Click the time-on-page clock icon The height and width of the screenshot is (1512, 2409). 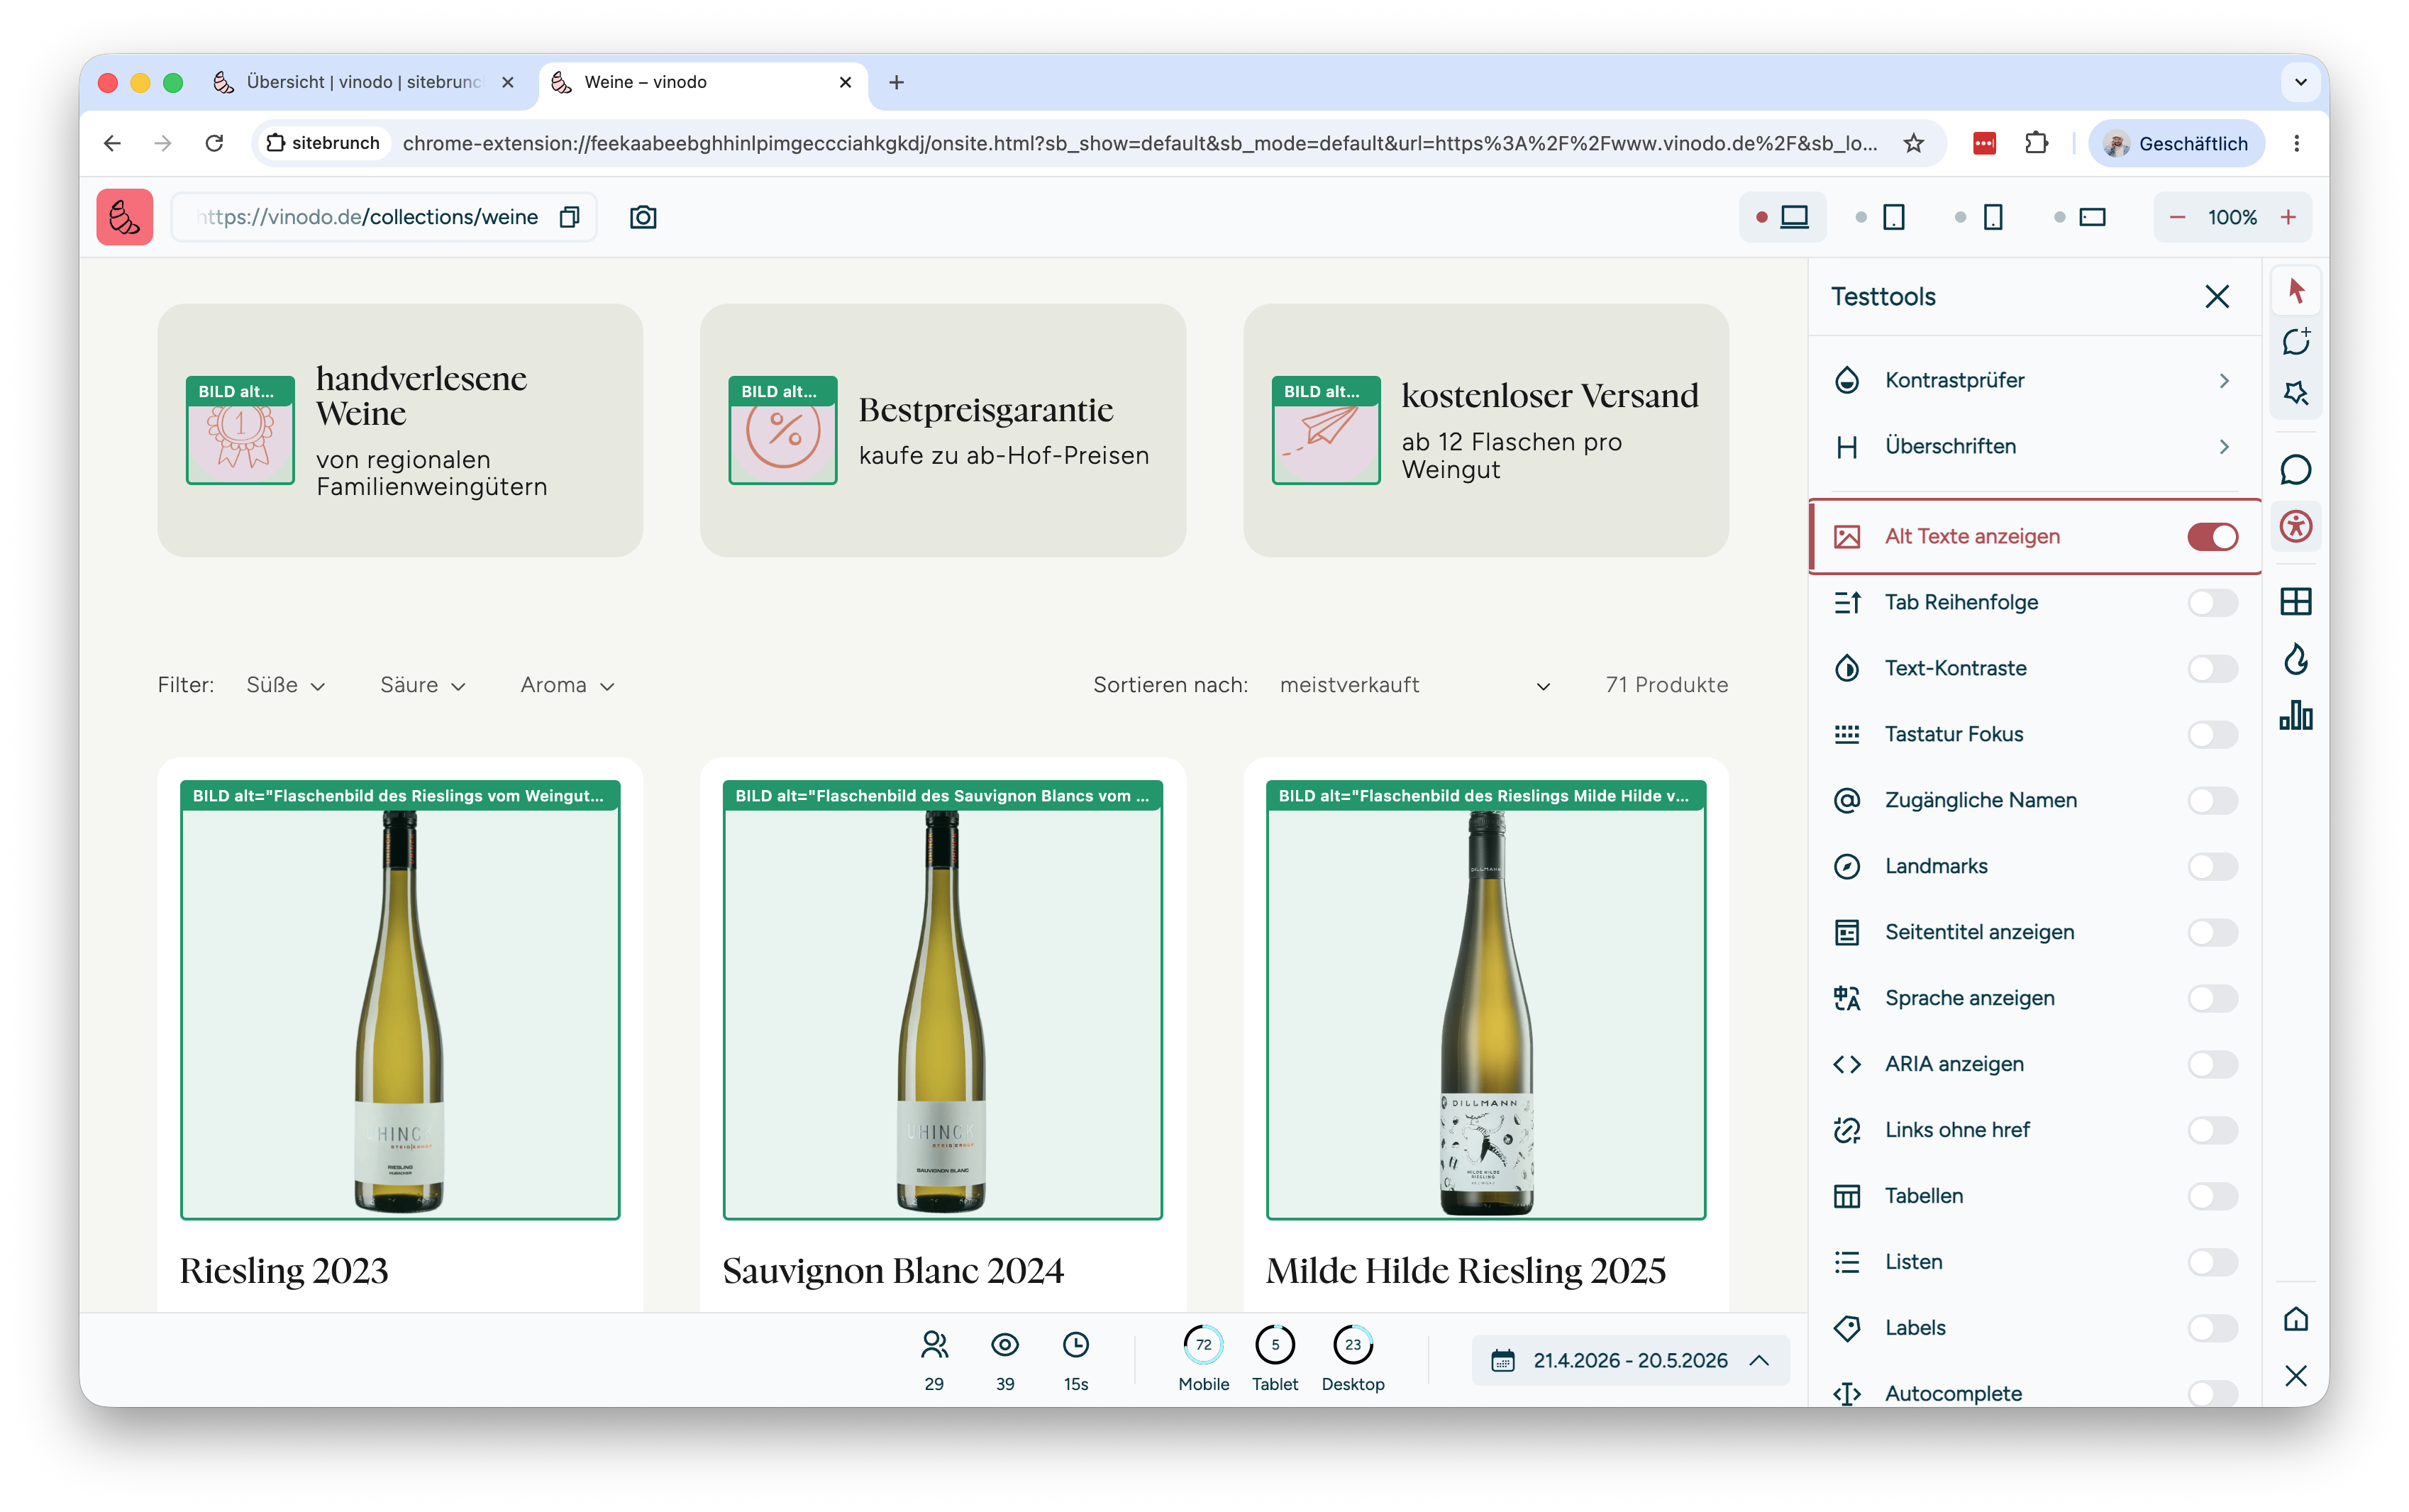pos(1075,1346)
